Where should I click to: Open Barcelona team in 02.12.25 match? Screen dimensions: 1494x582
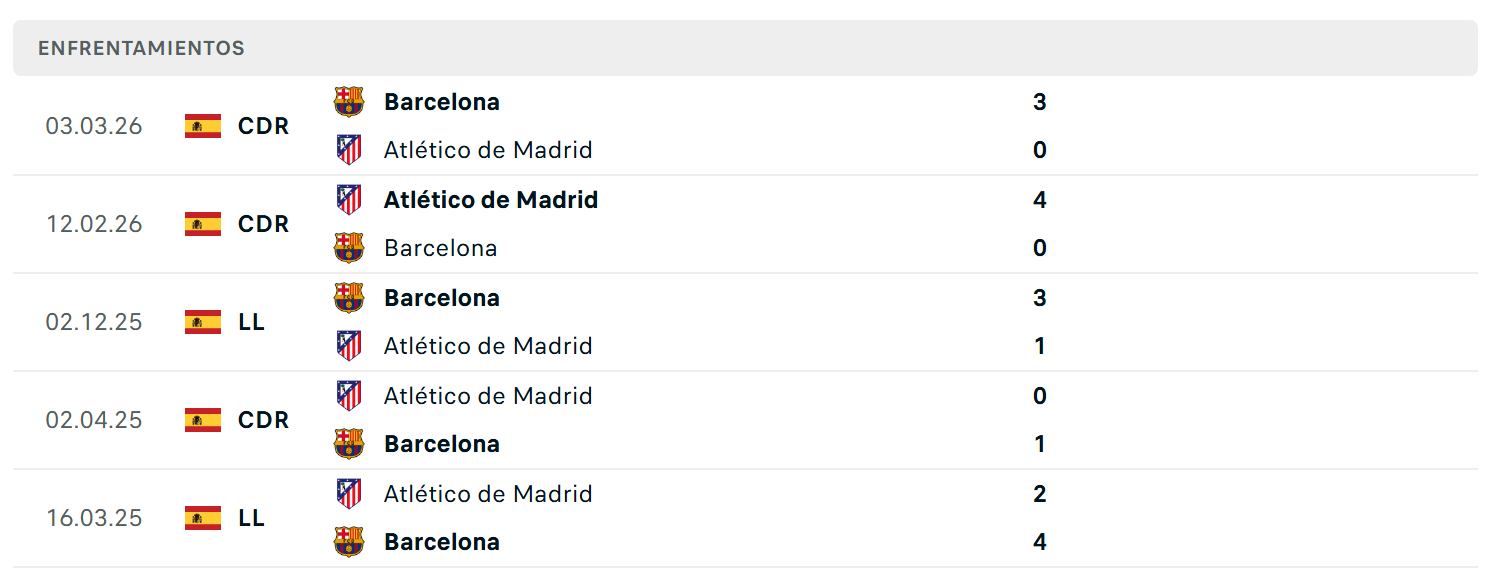442,298
